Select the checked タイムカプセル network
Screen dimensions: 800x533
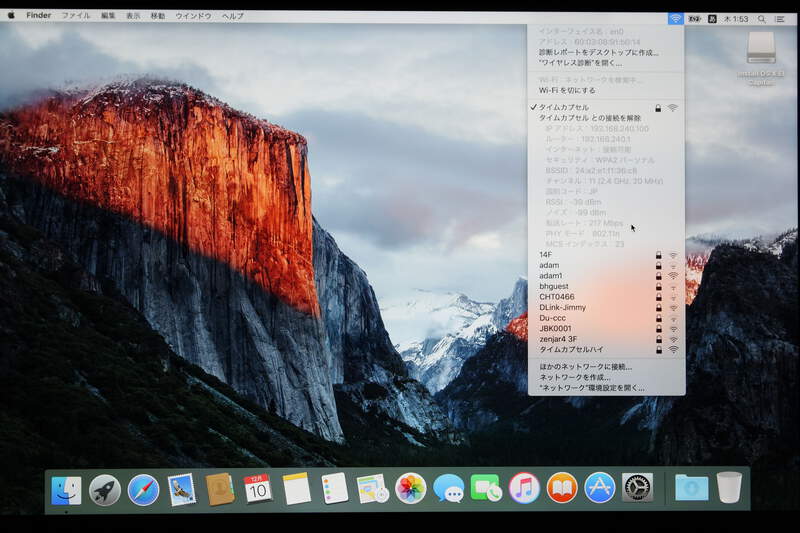pos(564,107)
